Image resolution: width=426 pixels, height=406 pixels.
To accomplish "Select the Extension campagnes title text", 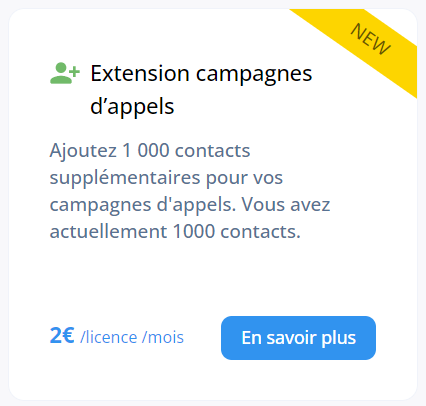I will (201, 73).
